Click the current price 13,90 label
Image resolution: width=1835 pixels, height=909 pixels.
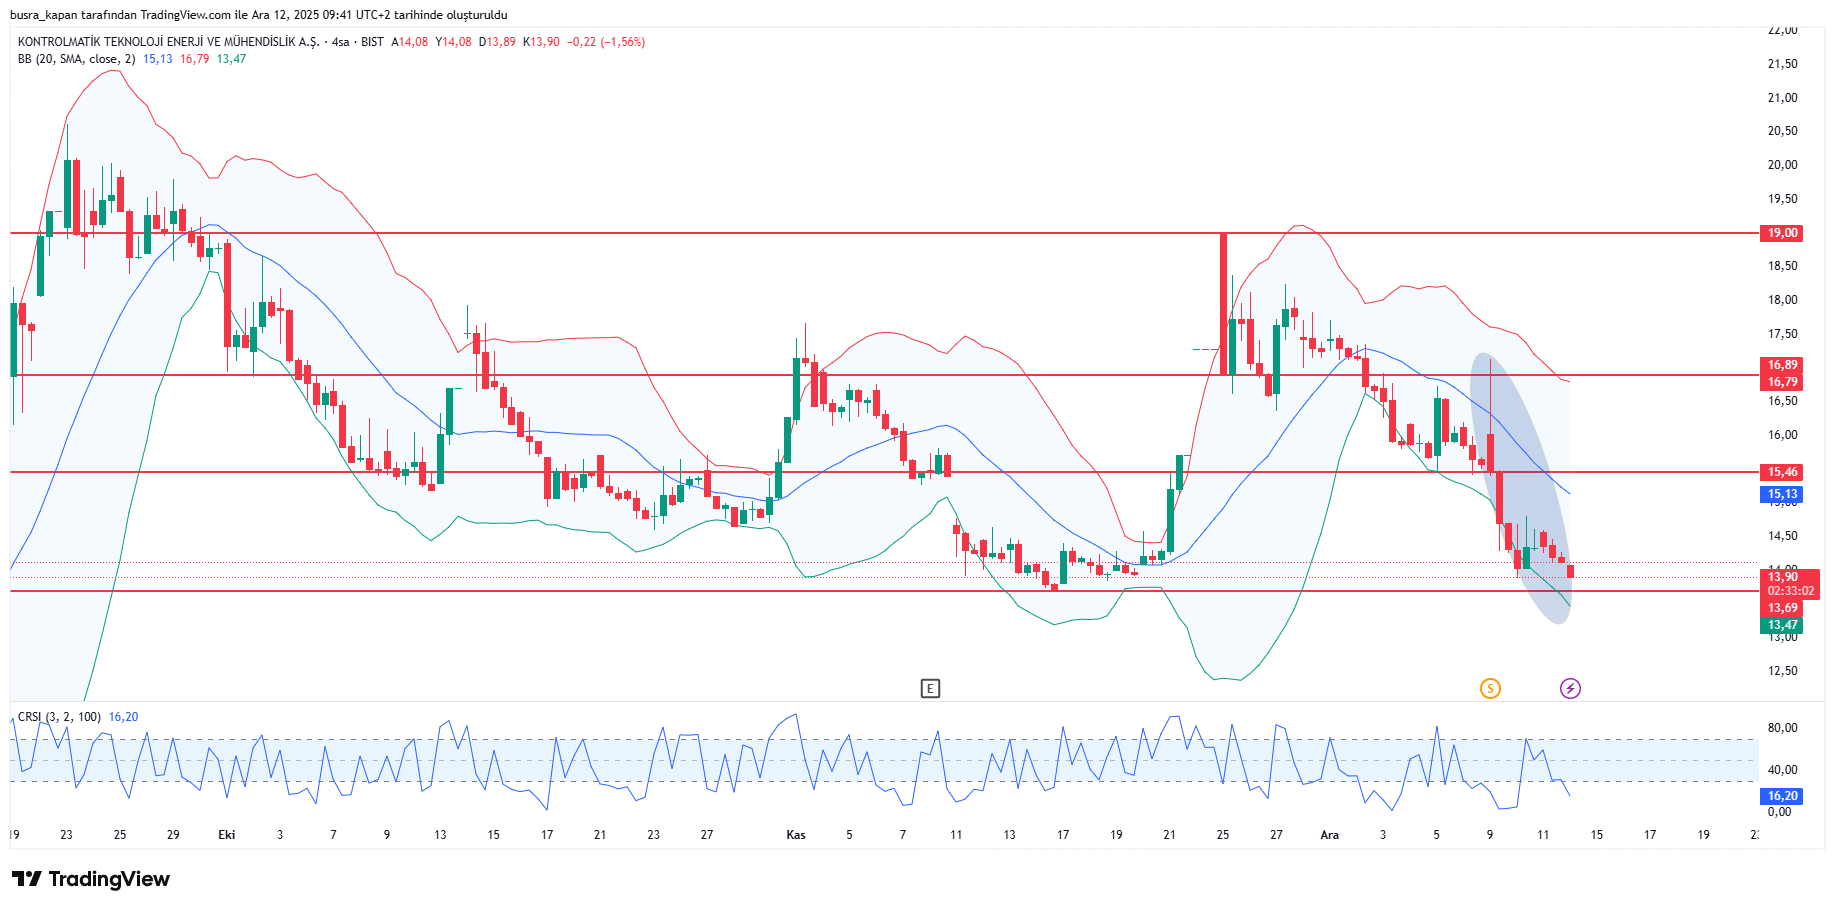pyautogui.click(x=1782, y=577)
